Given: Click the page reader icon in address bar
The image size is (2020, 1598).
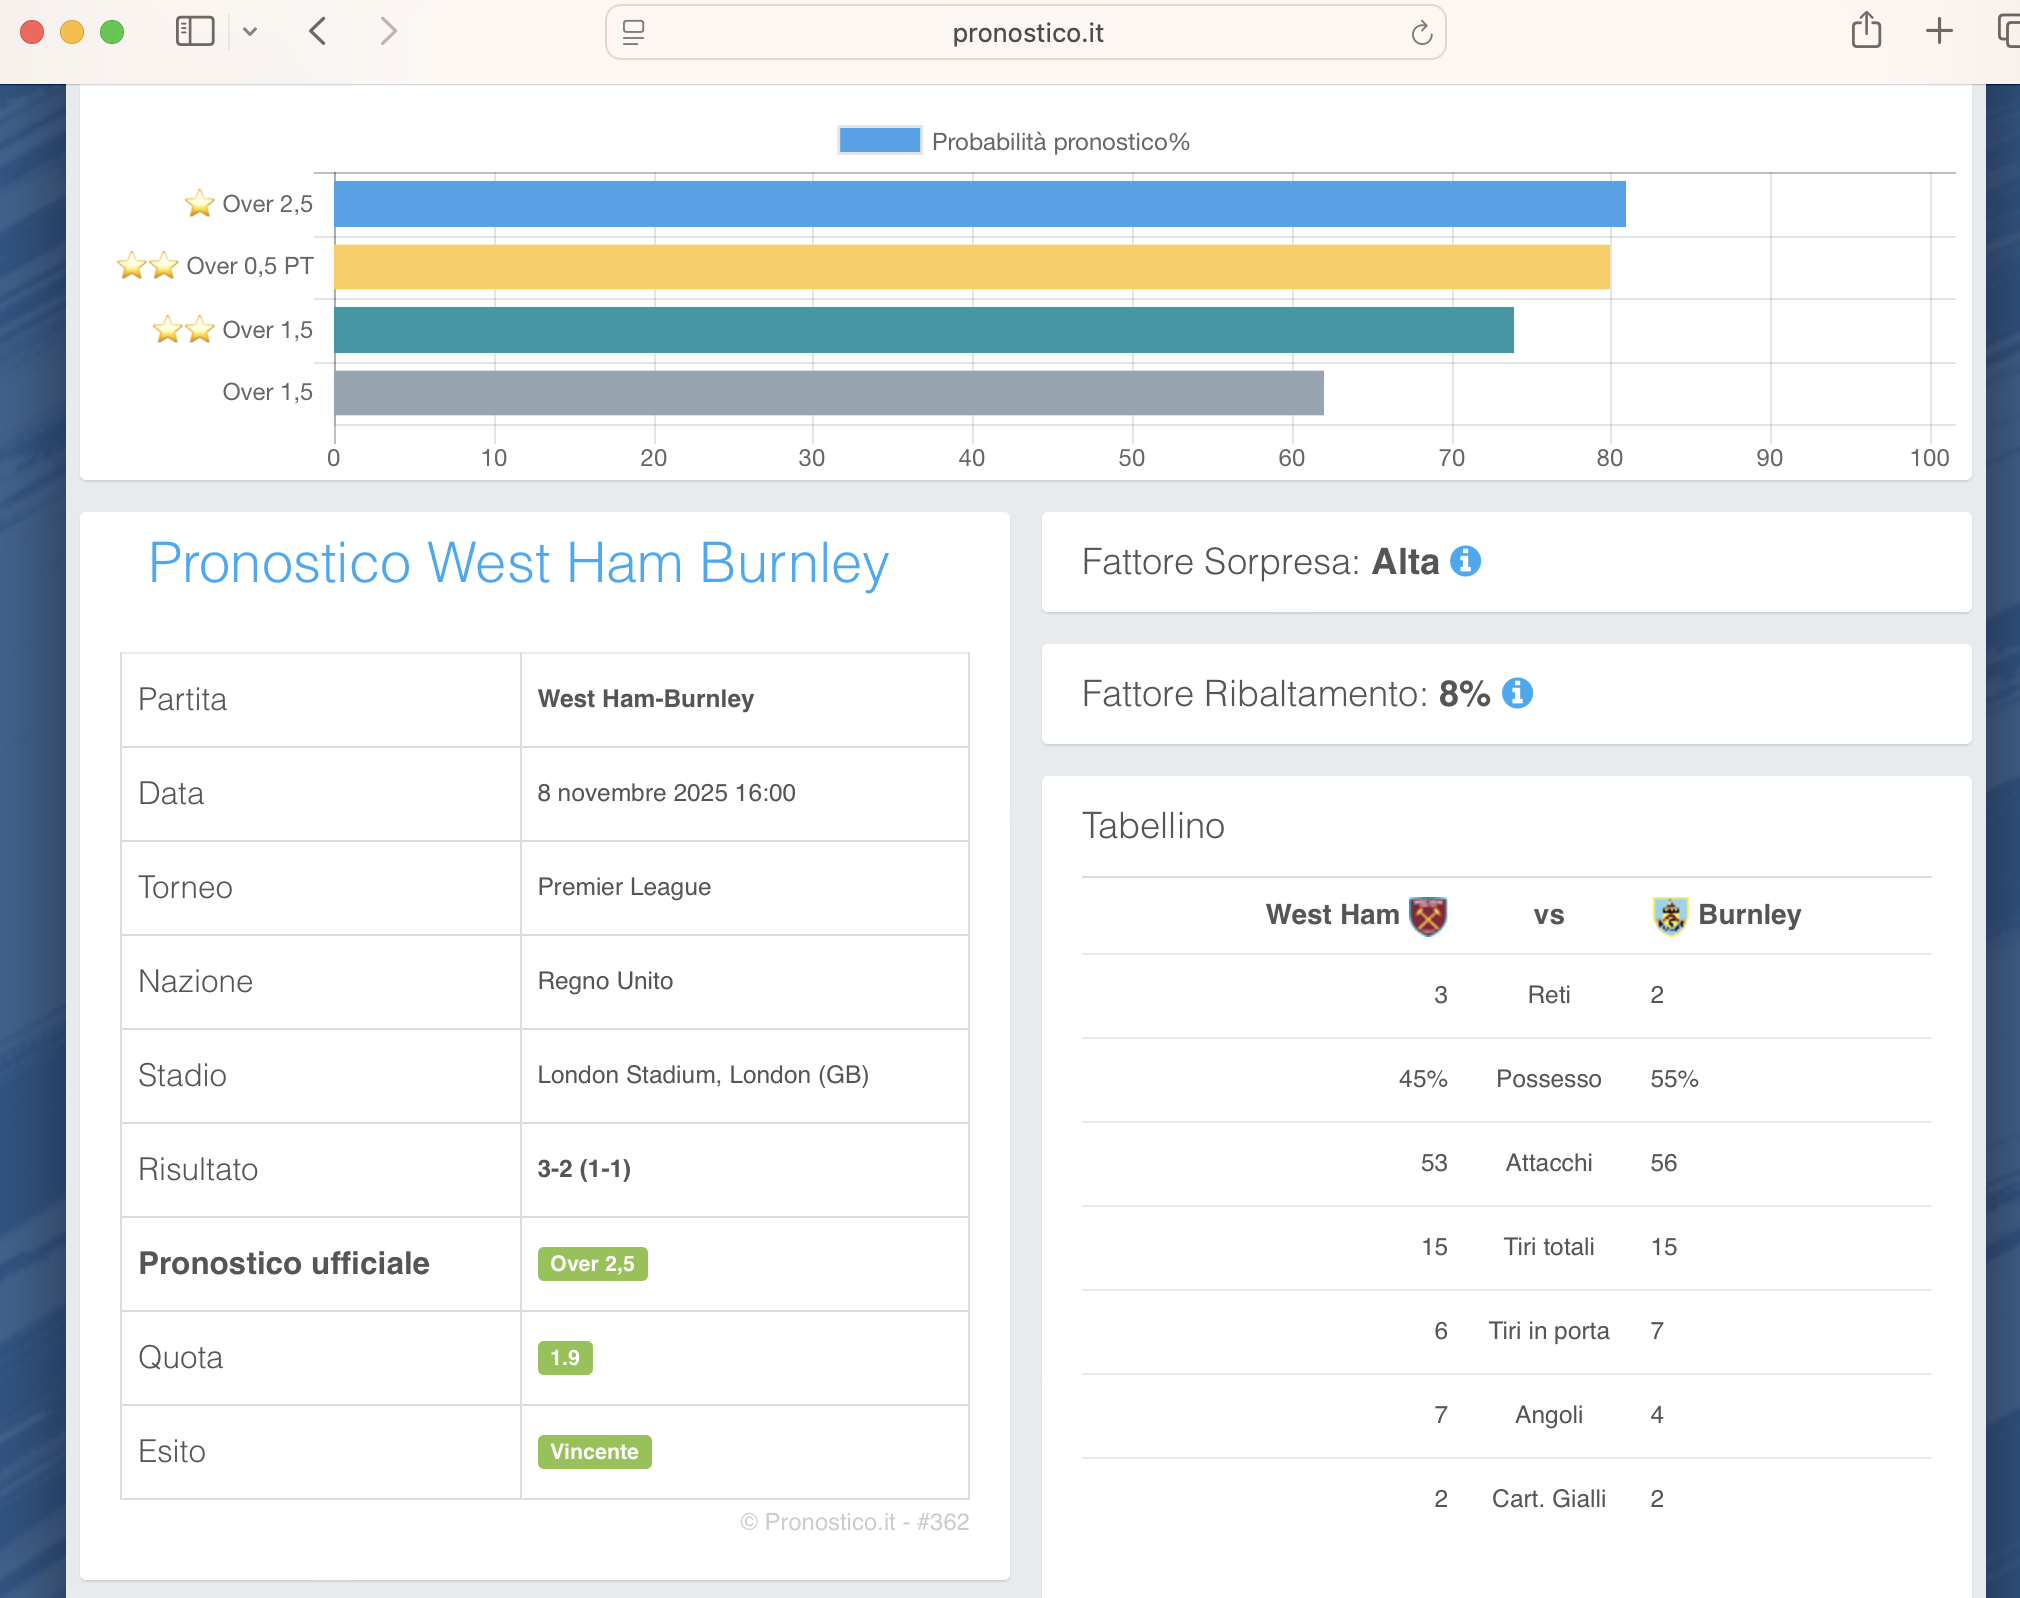Looking at the screenshot, I should click(x=633, y=33).
